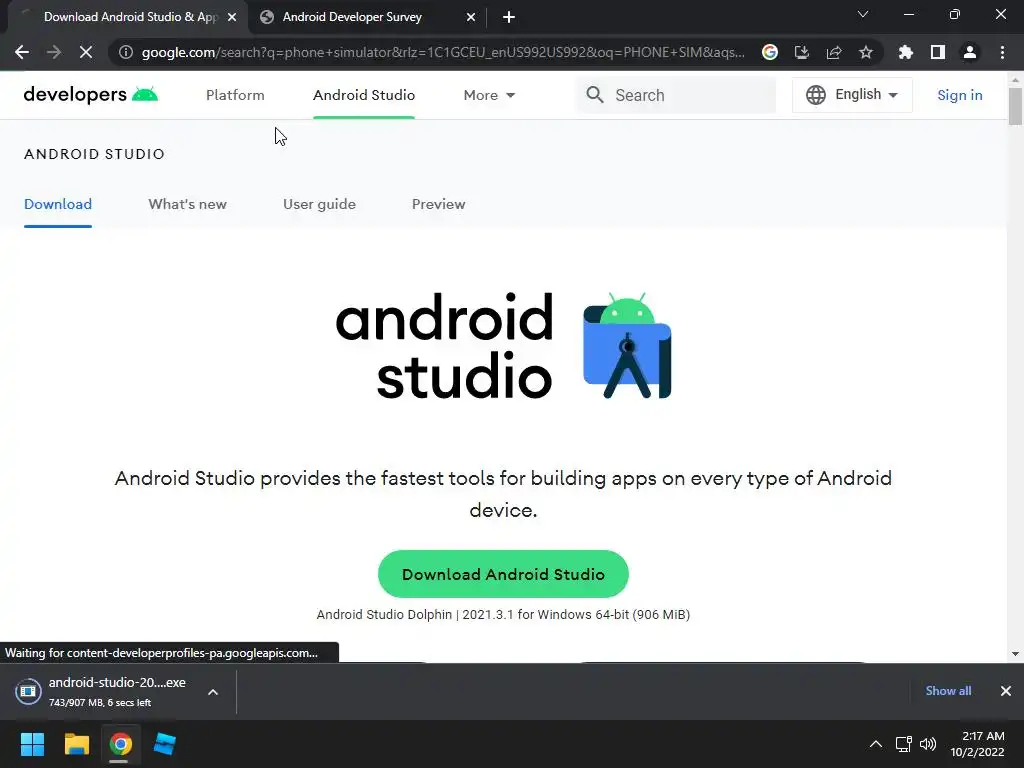The image size is (1024, 768).
Task: Click the browser forward arrow
Action: pos(54,52)
